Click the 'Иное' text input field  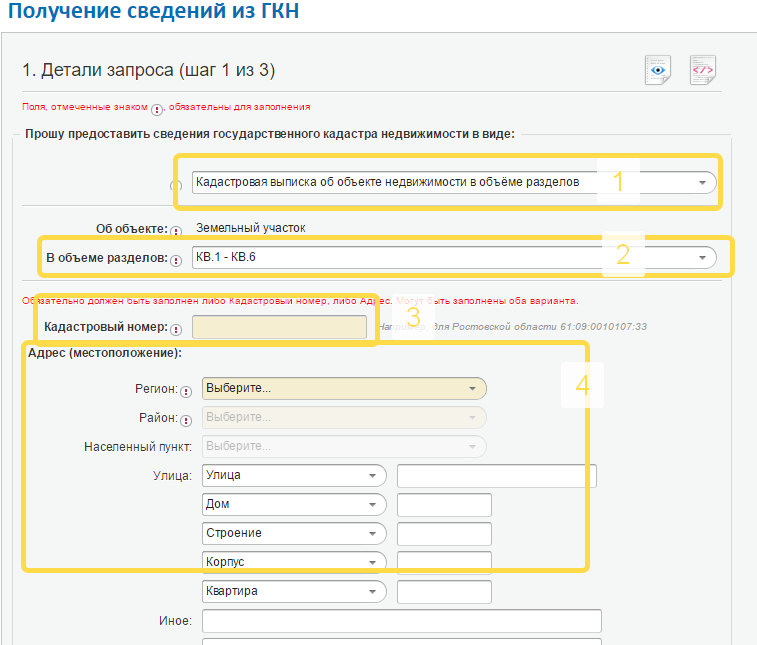401,621
